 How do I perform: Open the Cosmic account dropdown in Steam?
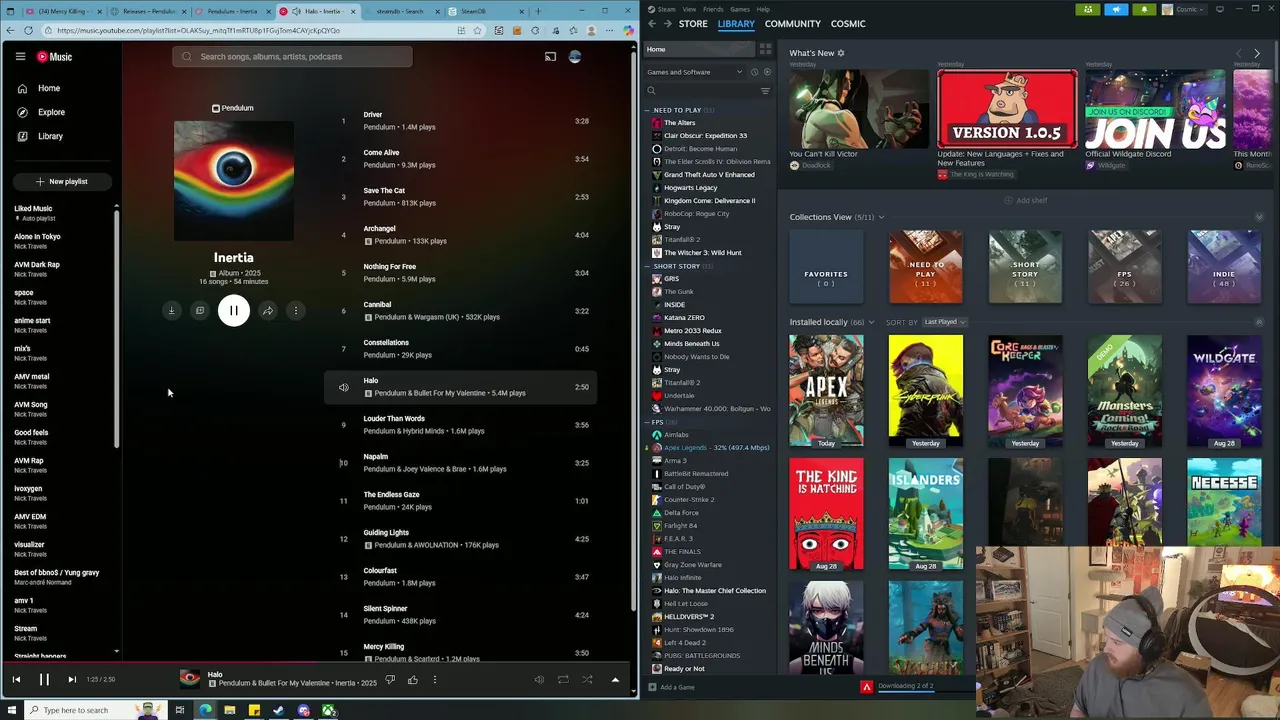coord(1183,9)
